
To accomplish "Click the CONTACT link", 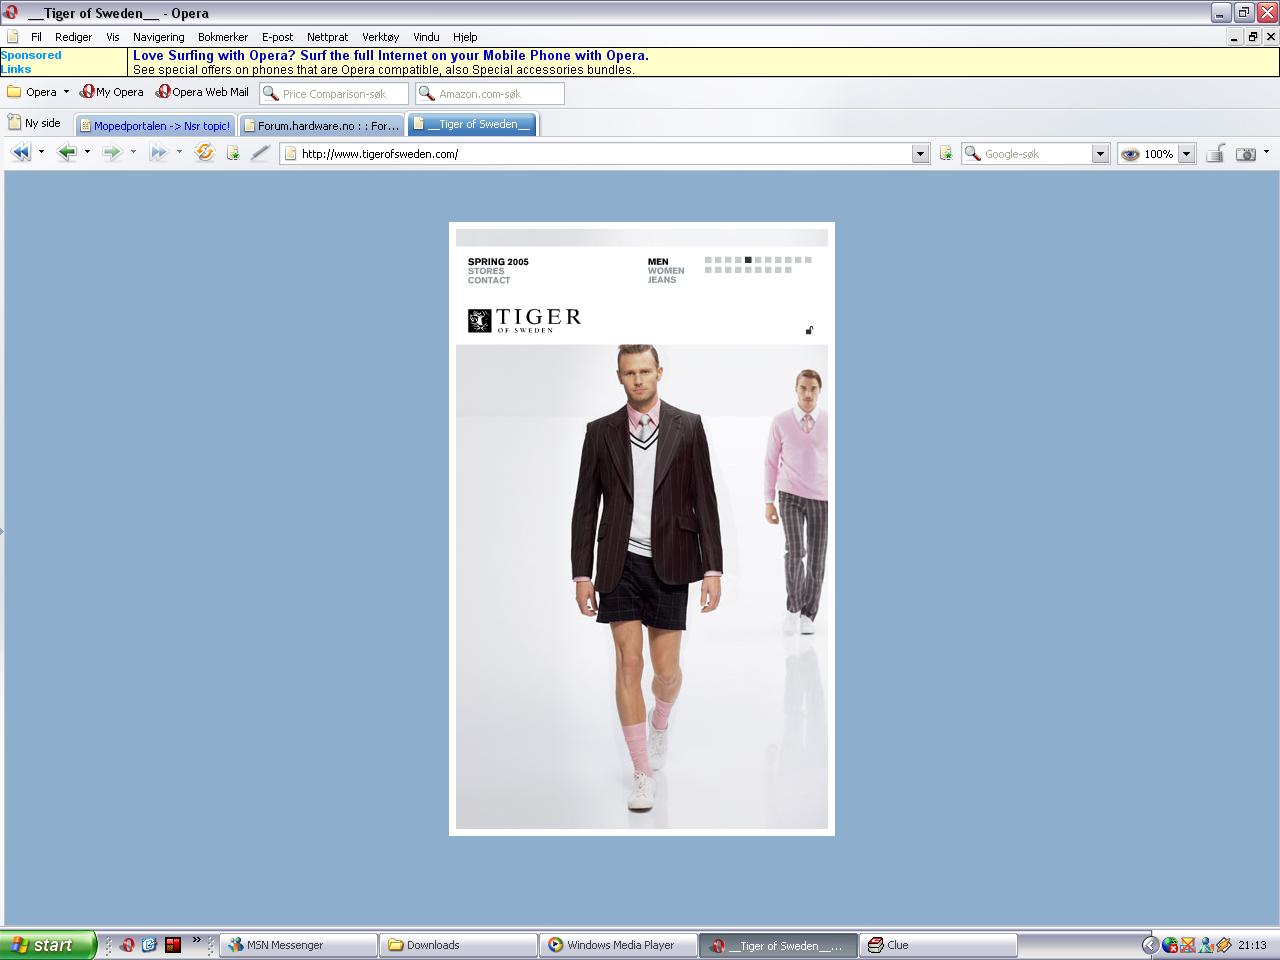I will (x=489, y=280).
